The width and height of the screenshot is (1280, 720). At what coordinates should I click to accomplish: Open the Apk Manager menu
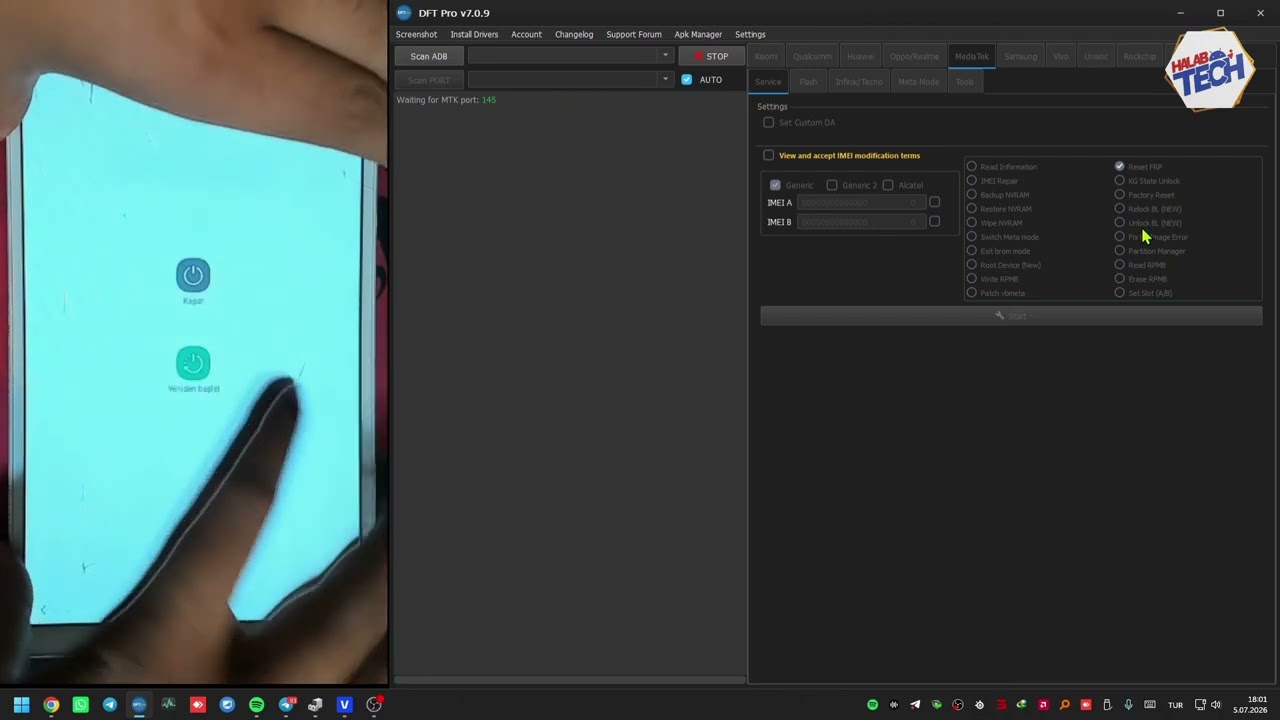pos(698,34)
